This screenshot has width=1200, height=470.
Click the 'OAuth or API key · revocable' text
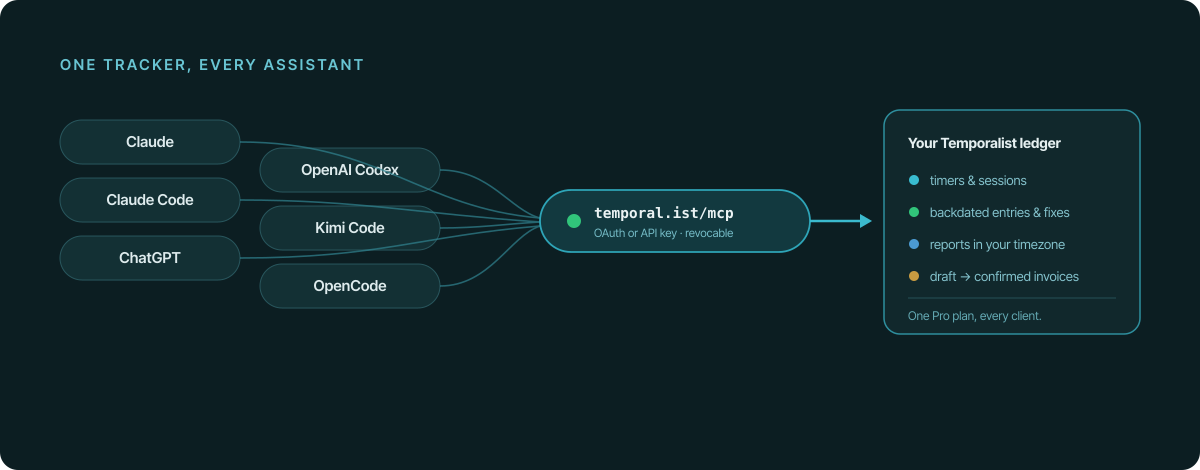click(x=663, y=233)
